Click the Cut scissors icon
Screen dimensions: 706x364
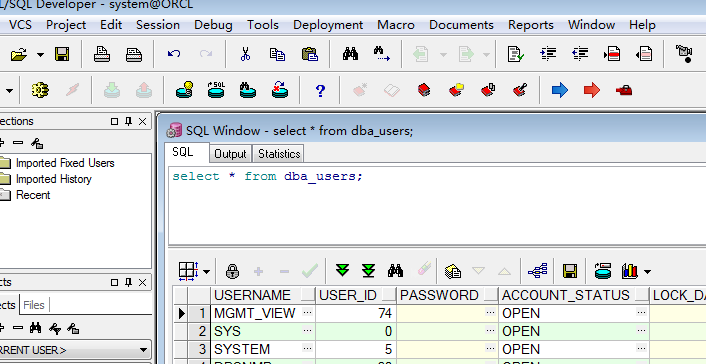245,55
